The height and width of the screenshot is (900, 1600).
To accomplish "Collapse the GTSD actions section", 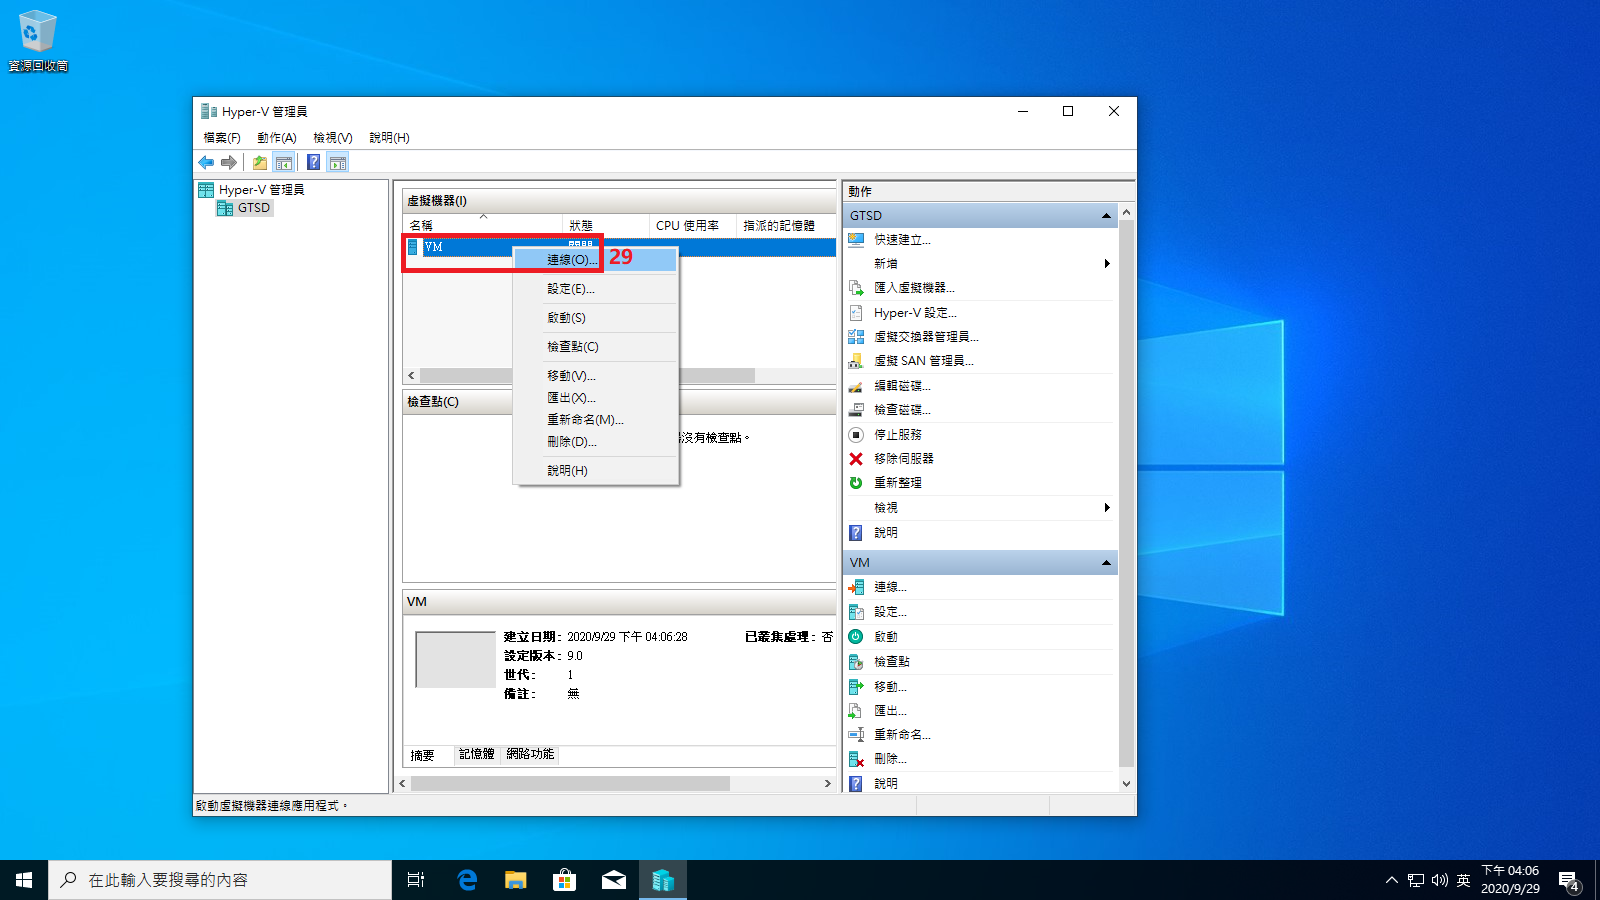I will 1106,216.
